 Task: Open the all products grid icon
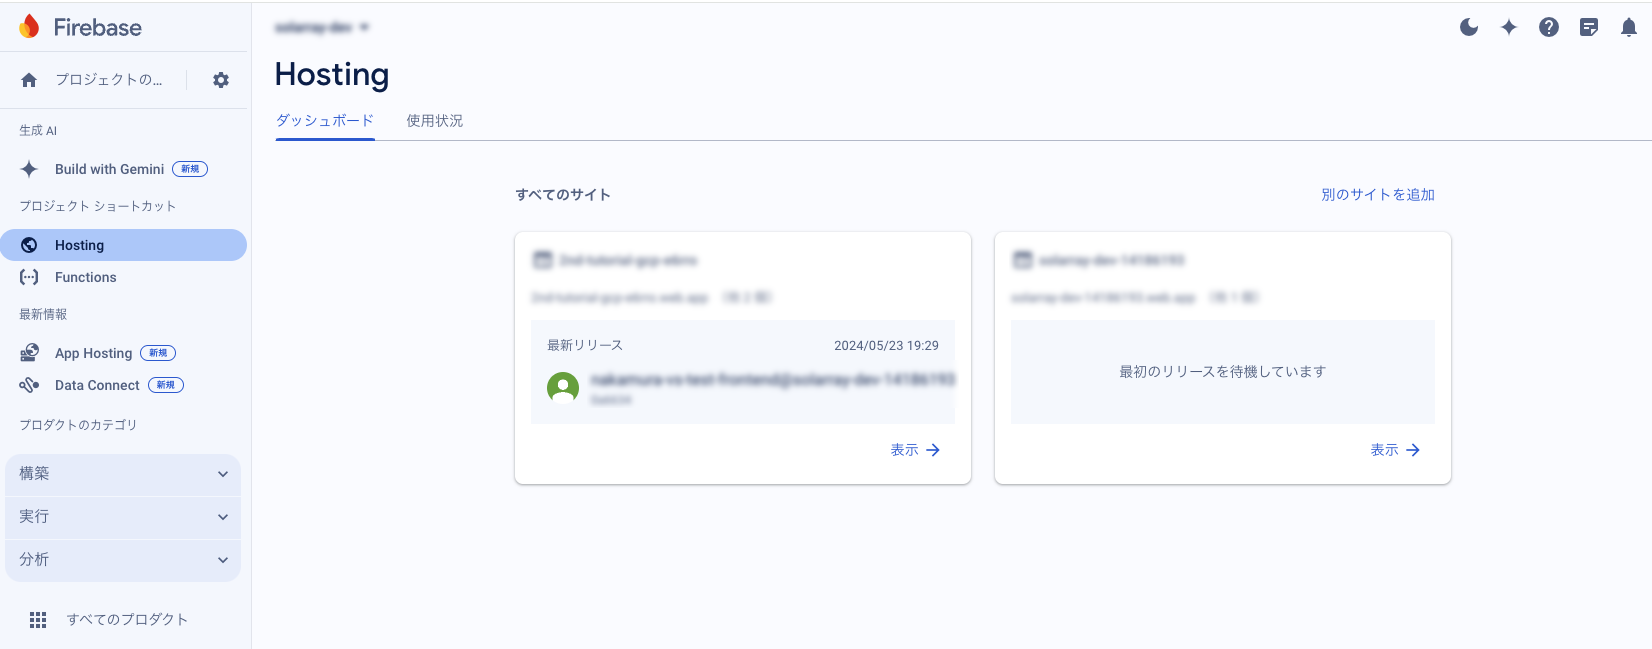tap(38, 620)
